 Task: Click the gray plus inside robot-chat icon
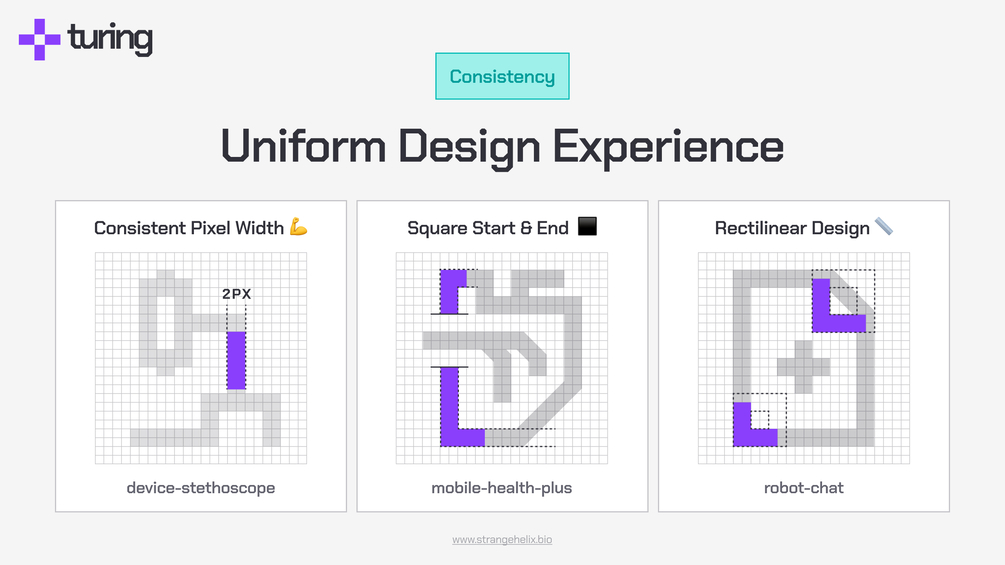pos(804,367)
